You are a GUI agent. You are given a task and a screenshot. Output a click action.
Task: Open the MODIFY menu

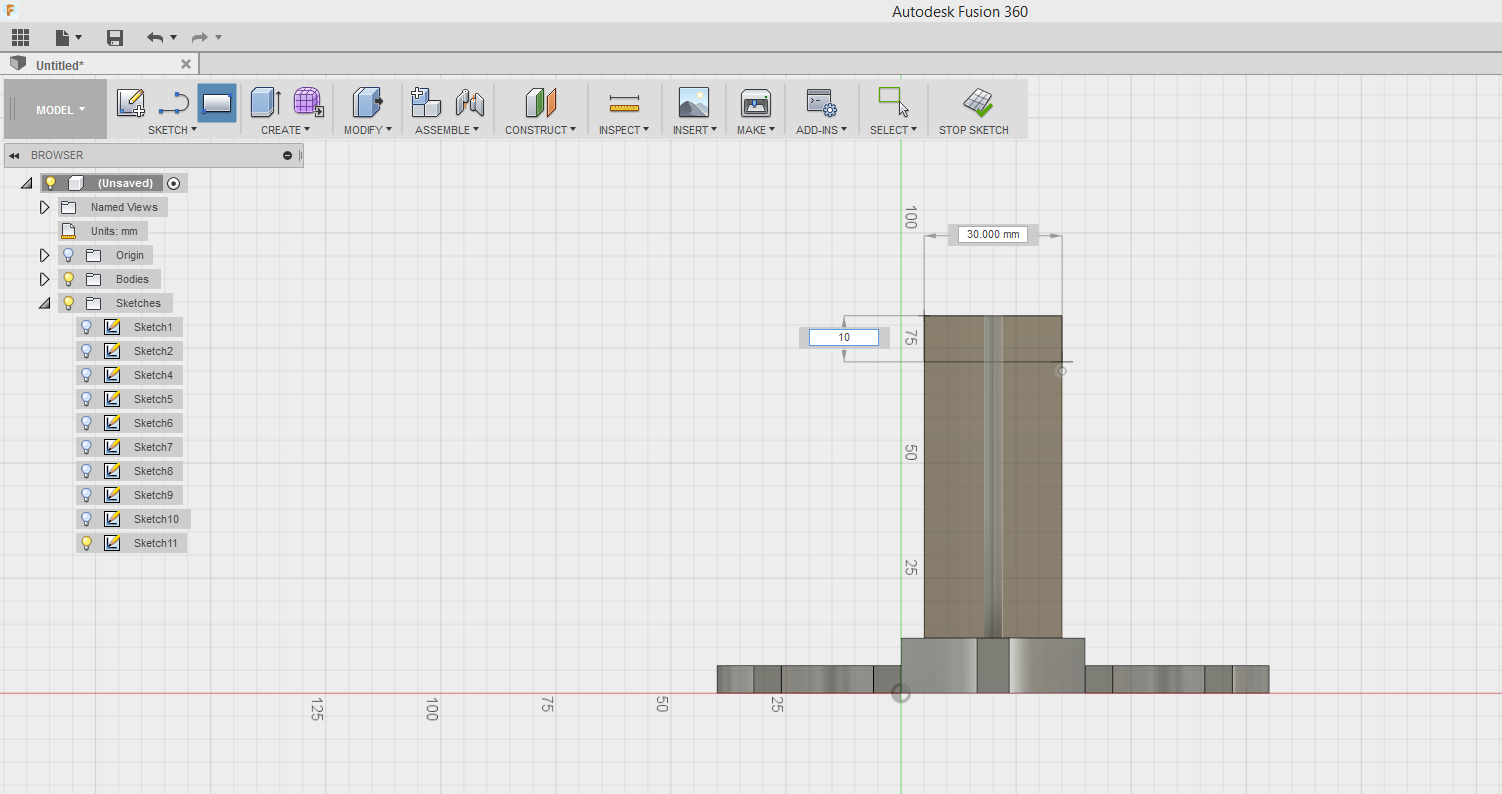click(x=367, y=130)
